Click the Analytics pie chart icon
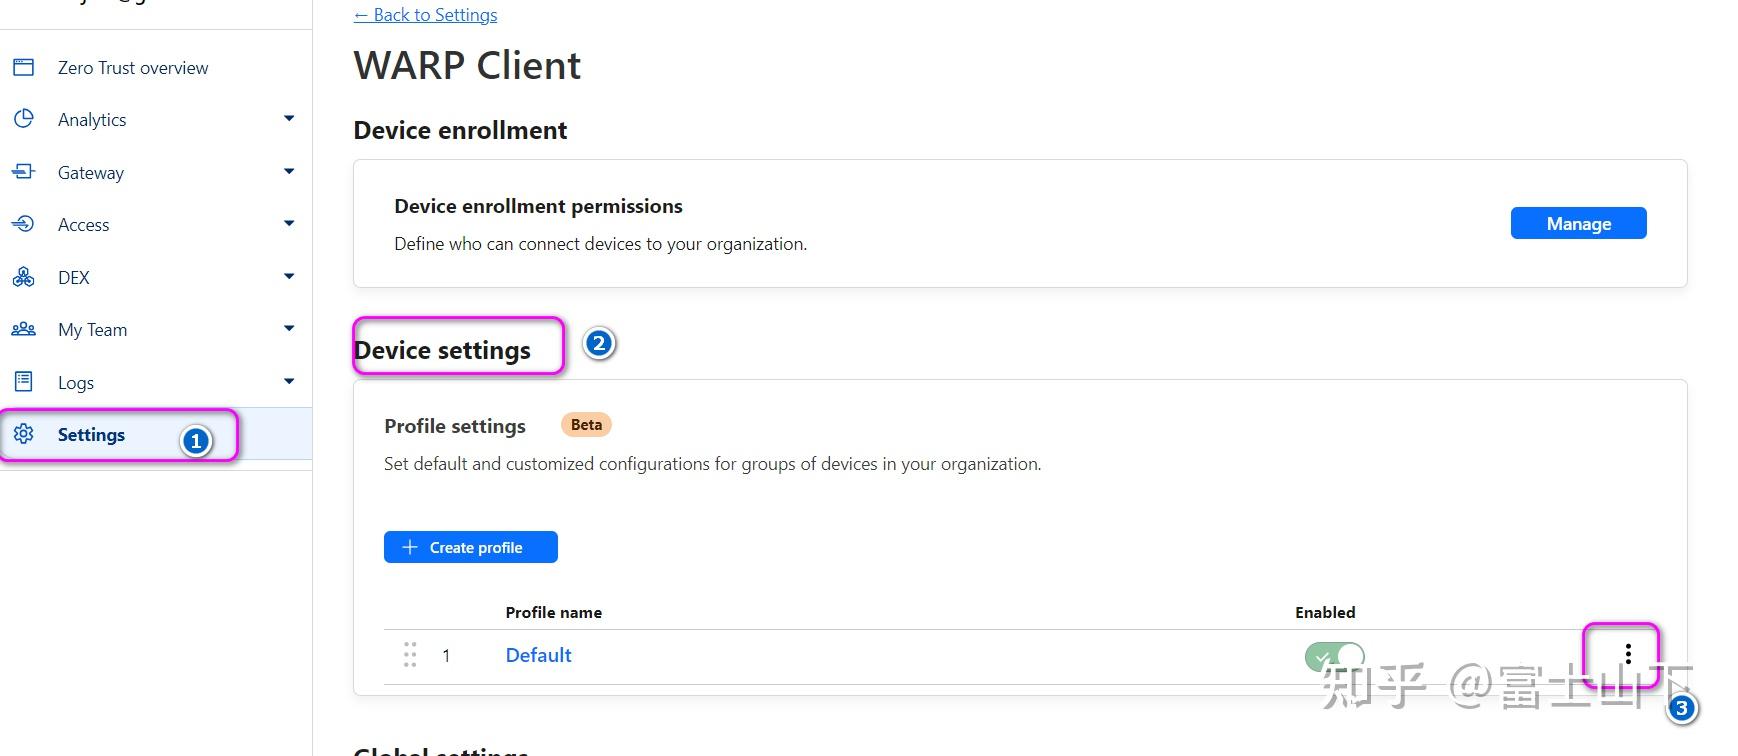1738x756 pixels. click(x=23, y=119)
